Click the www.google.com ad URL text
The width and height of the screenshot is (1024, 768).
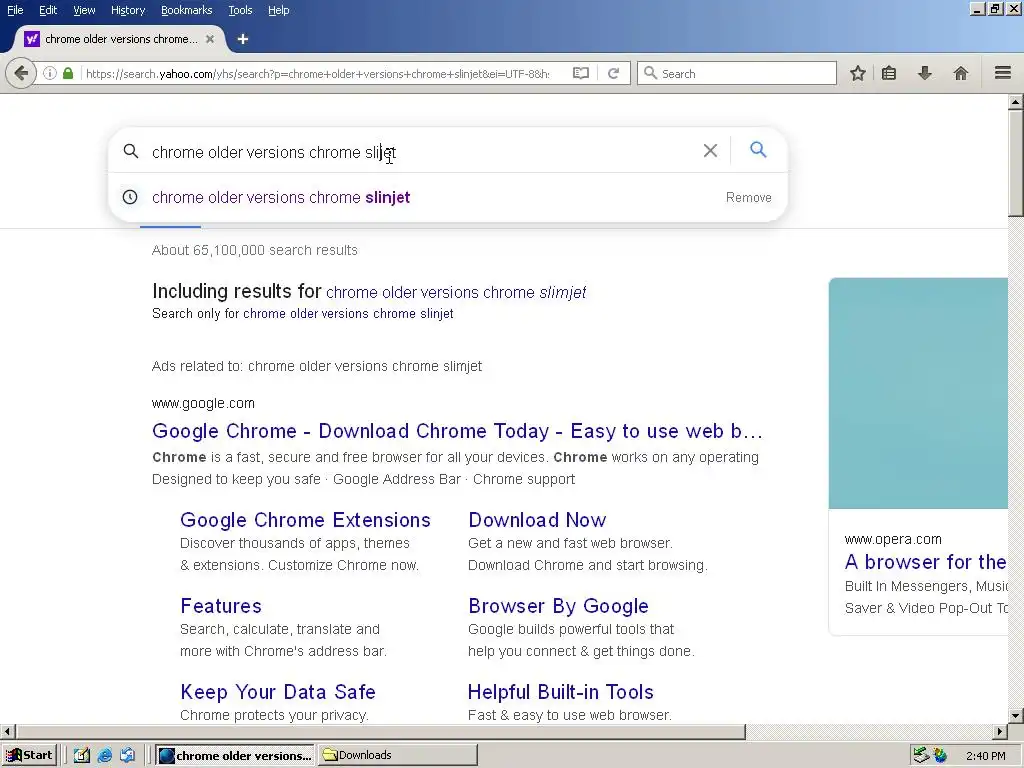click(203, 404)
